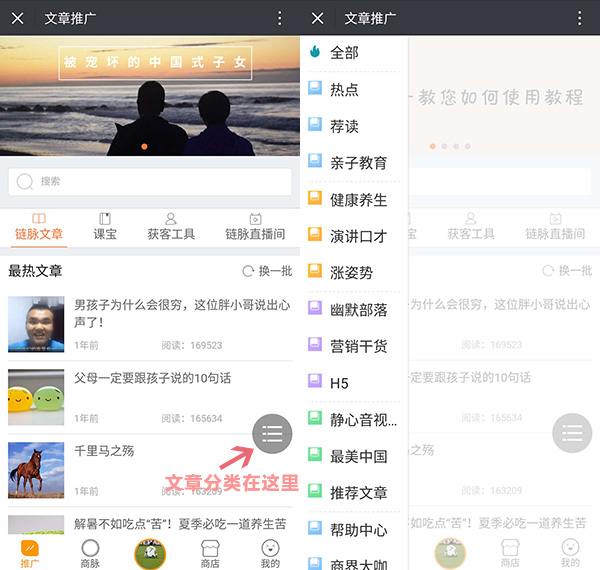Select the 全部 category with flame icon
The height and width of the screenshot is (570, 600).
tap(344, 52)
